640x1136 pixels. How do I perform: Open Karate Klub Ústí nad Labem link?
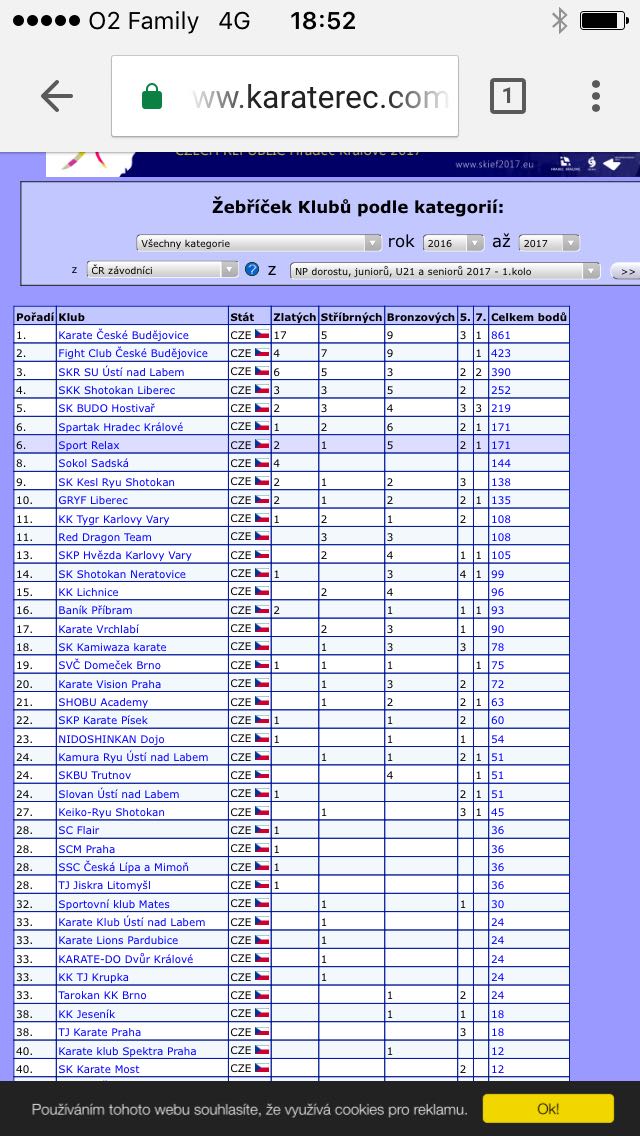pyautogui.click(x=131, y=922)
